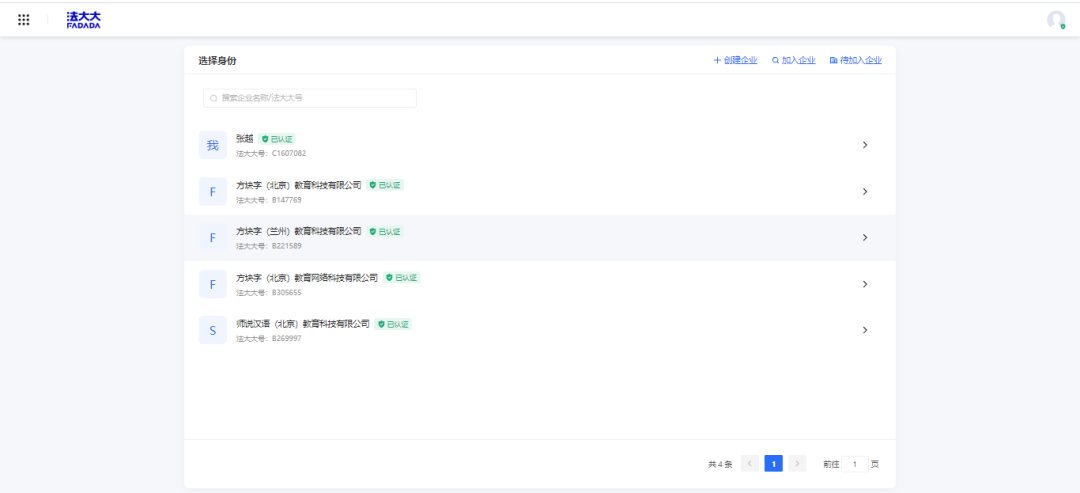Click 已认证 badge of 方块字(兰州)教育科技有限公司

point(385,231)
